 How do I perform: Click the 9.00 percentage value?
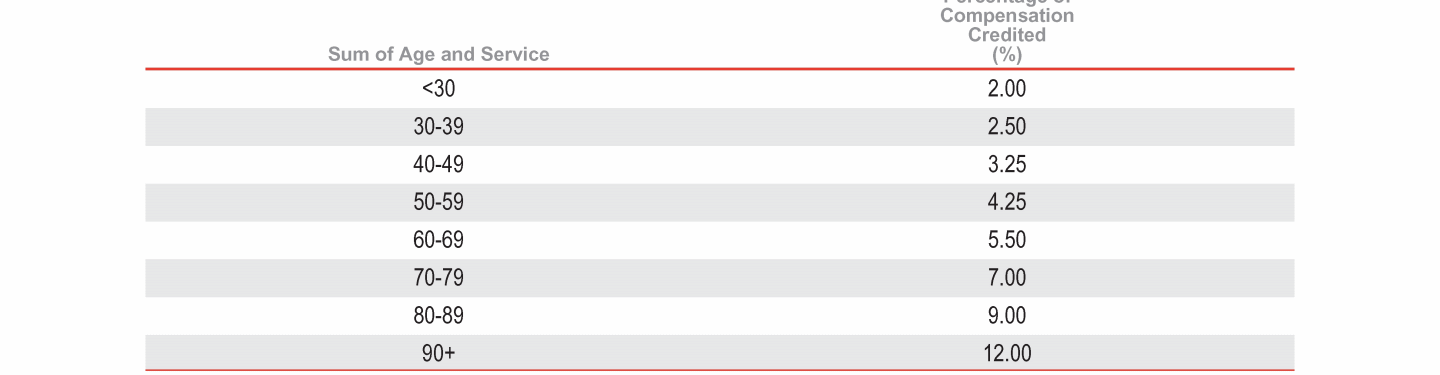(x=1007, y=316)
